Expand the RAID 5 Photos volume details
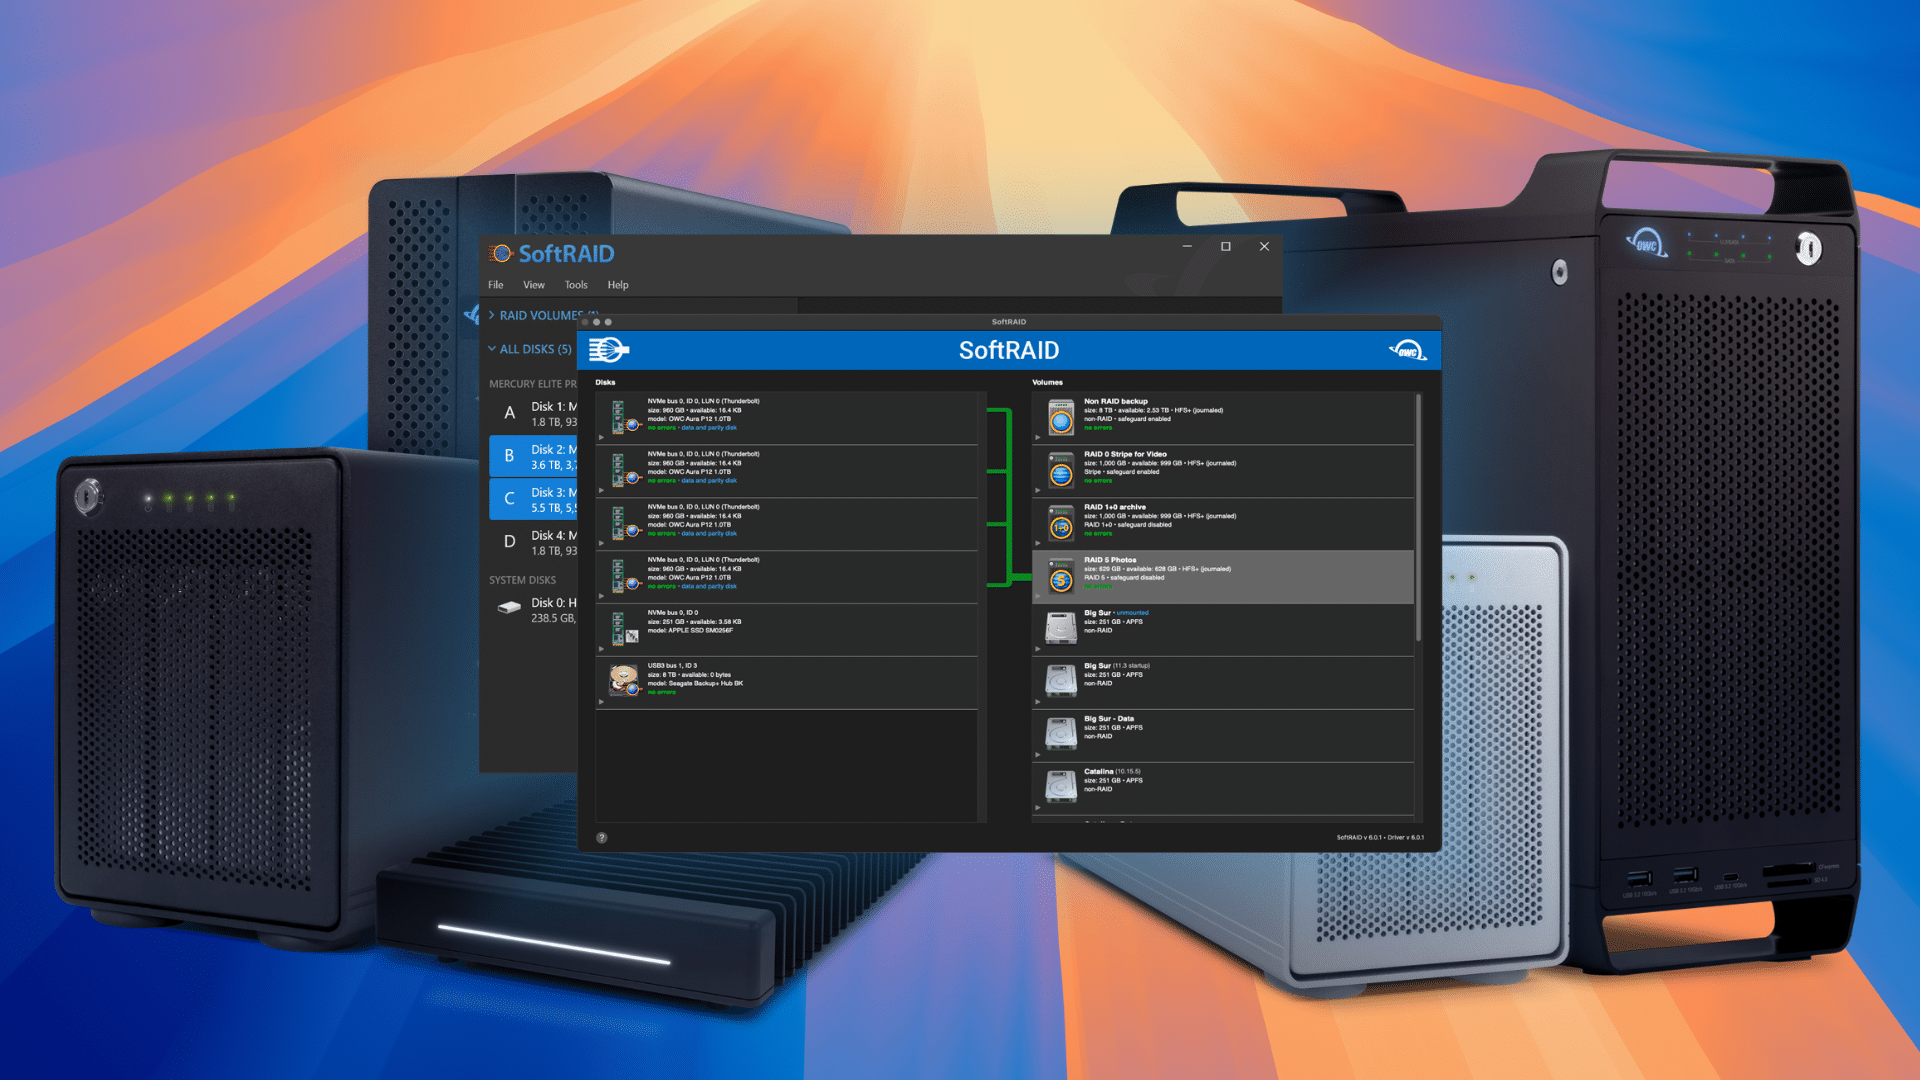The height and width of the screenshot is (1080, 1920). tap(1038, 596)
